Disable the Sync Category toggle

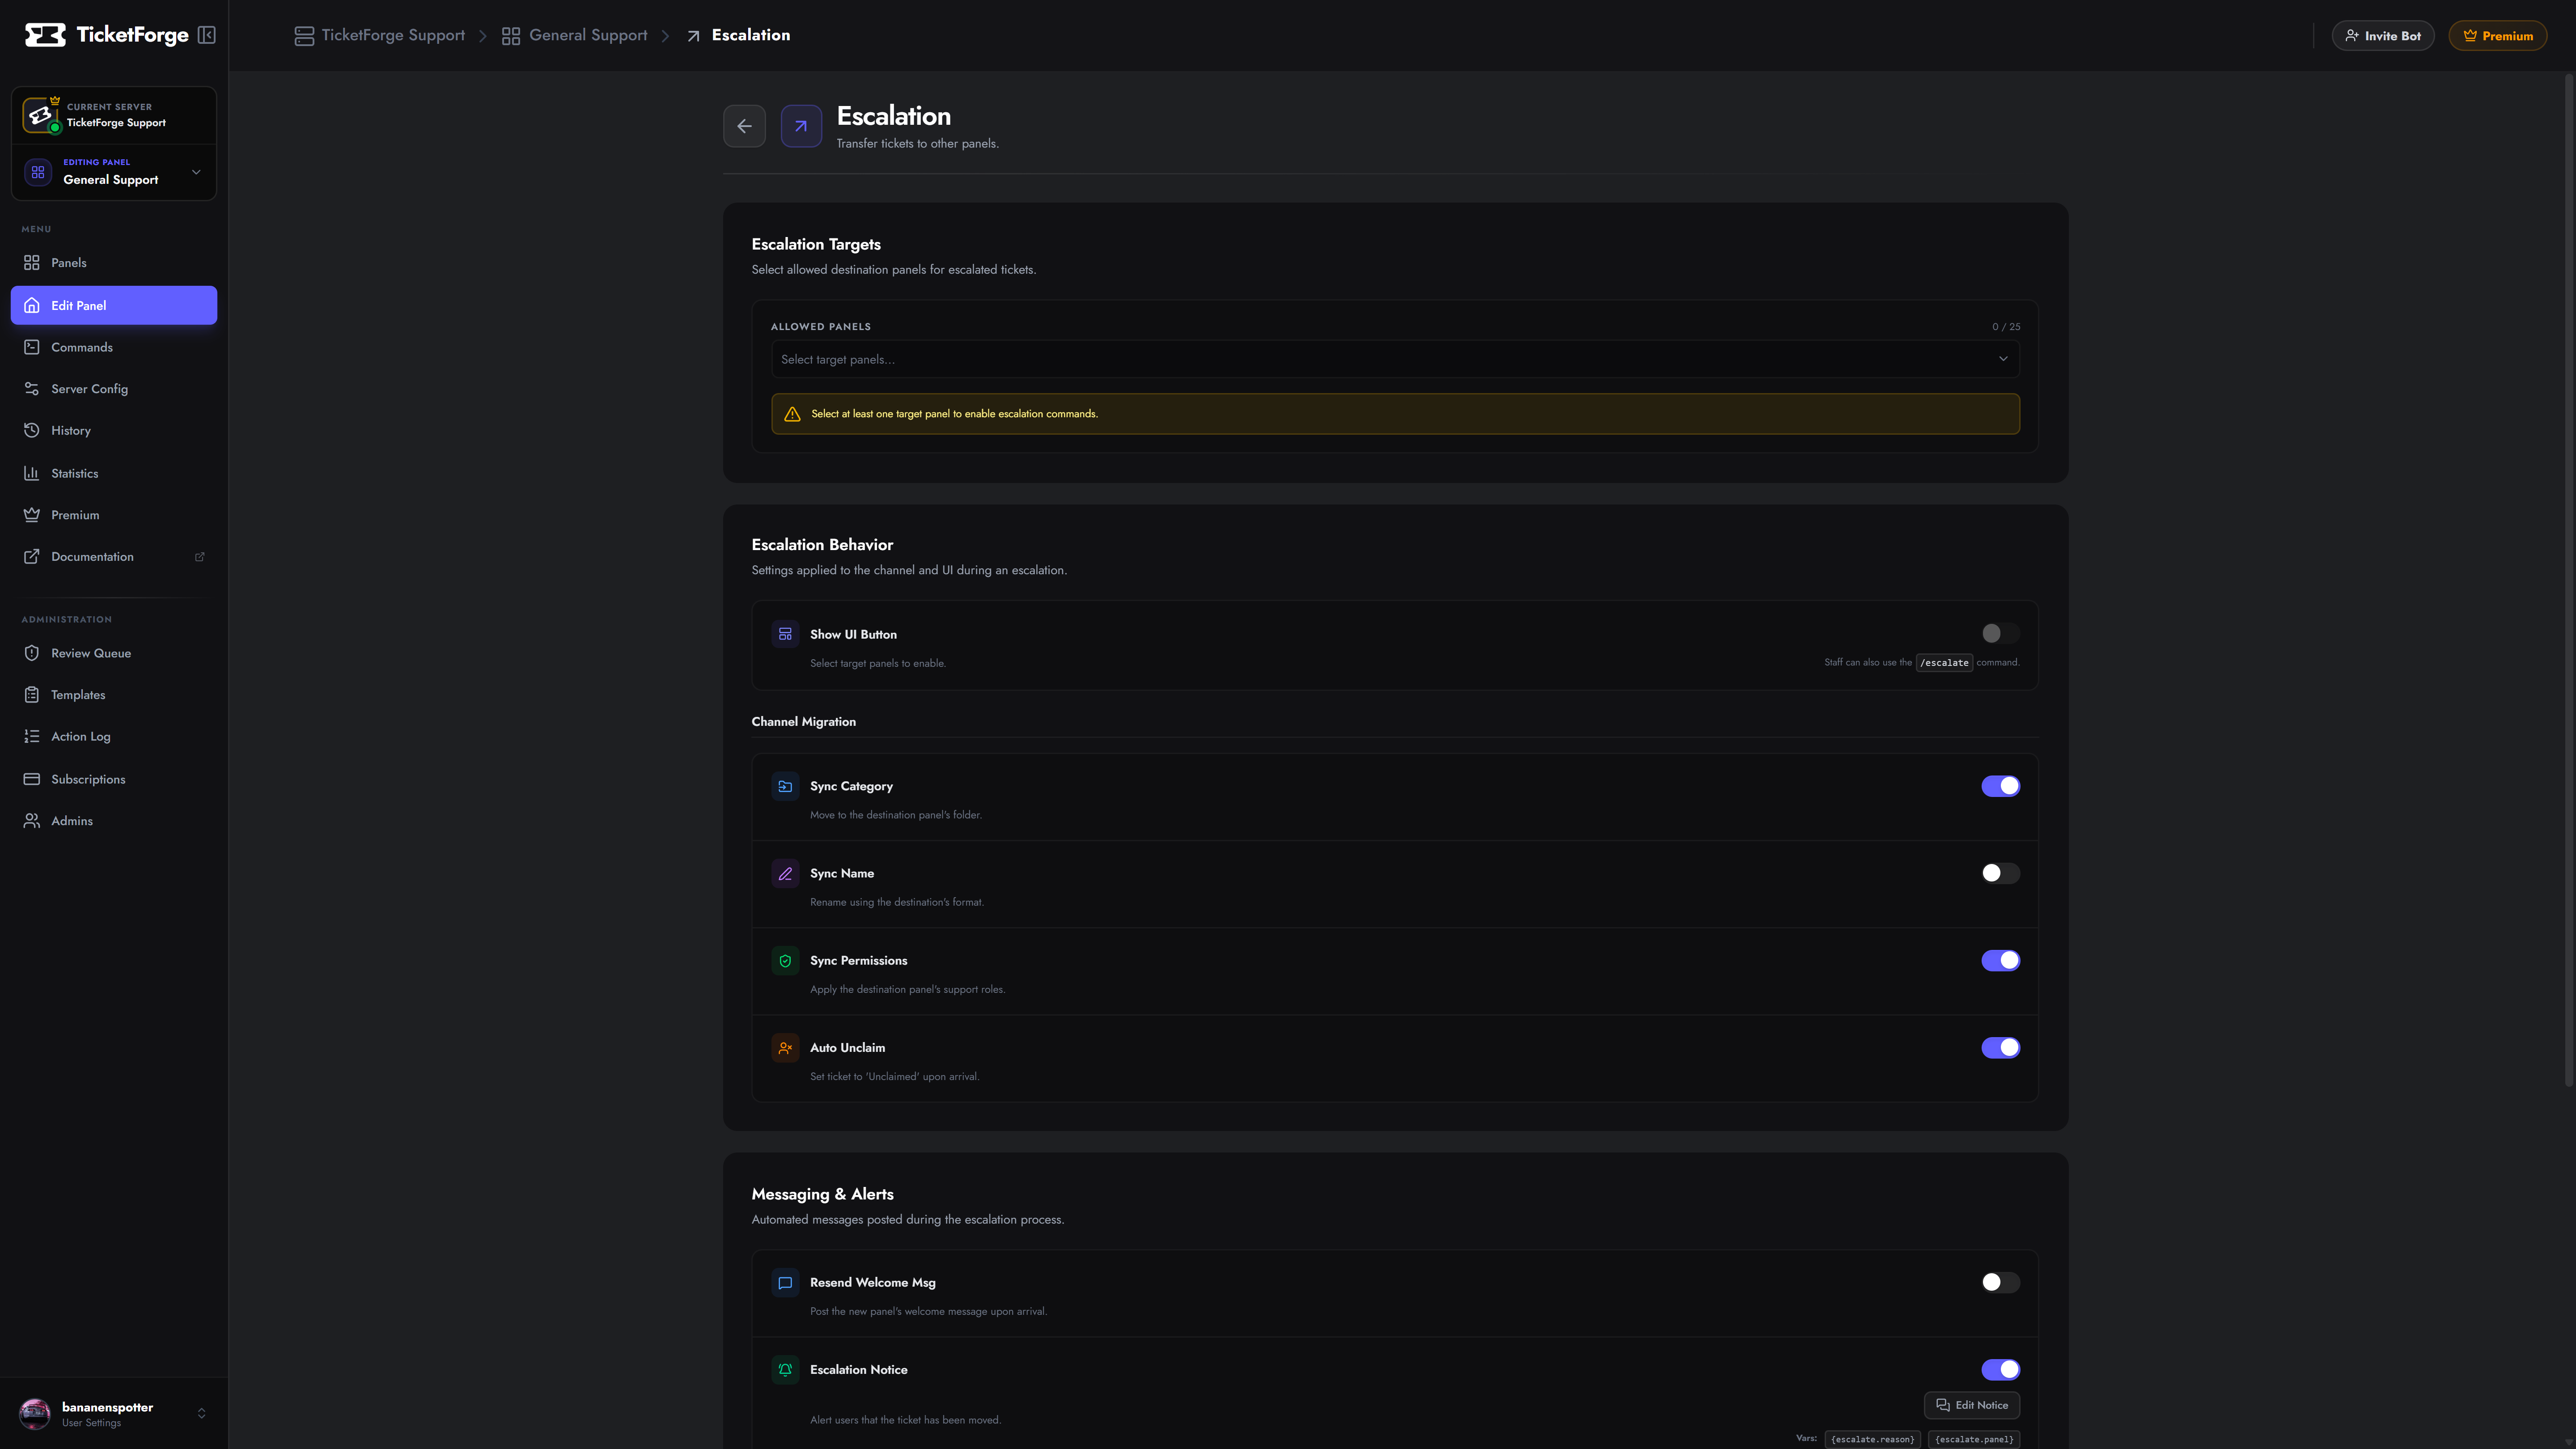pos(2000,786)
